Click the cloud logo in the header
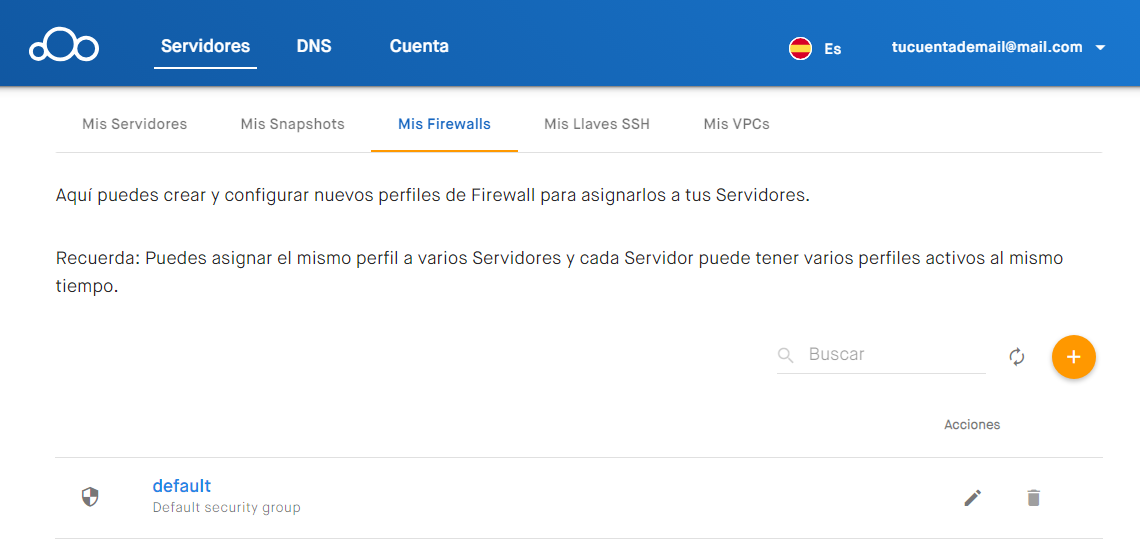 (x=64, y=45)
